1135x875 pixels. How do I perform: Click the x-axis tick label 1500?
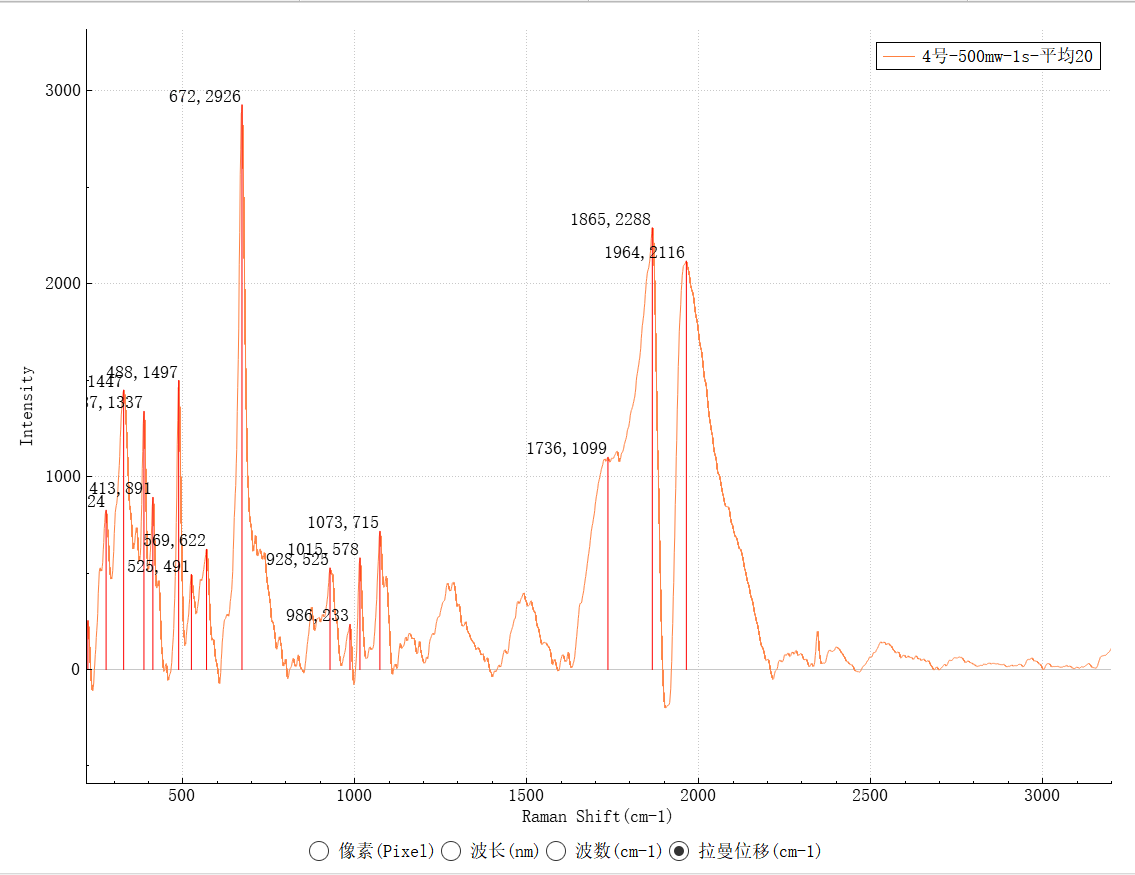(526, 795)
